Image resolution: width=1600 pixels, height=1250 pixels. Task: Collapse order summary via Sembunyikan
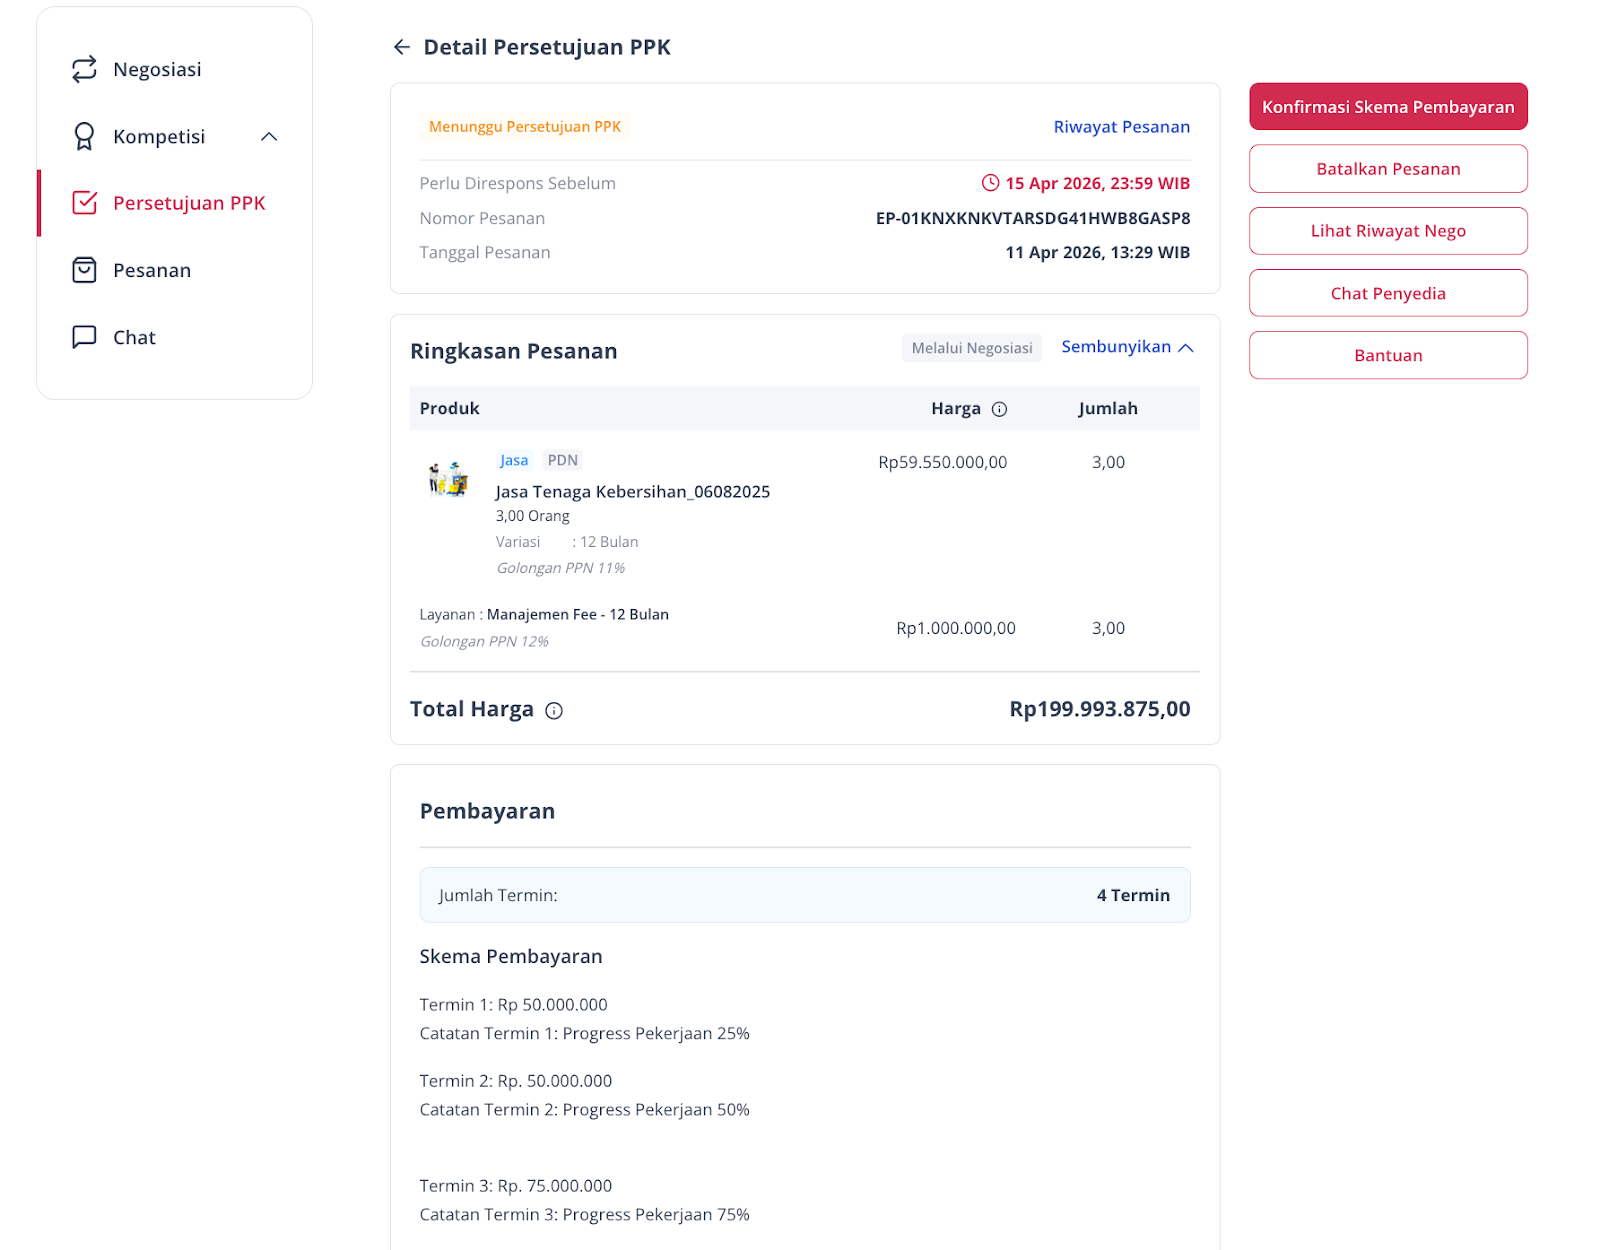point(1116,347)
